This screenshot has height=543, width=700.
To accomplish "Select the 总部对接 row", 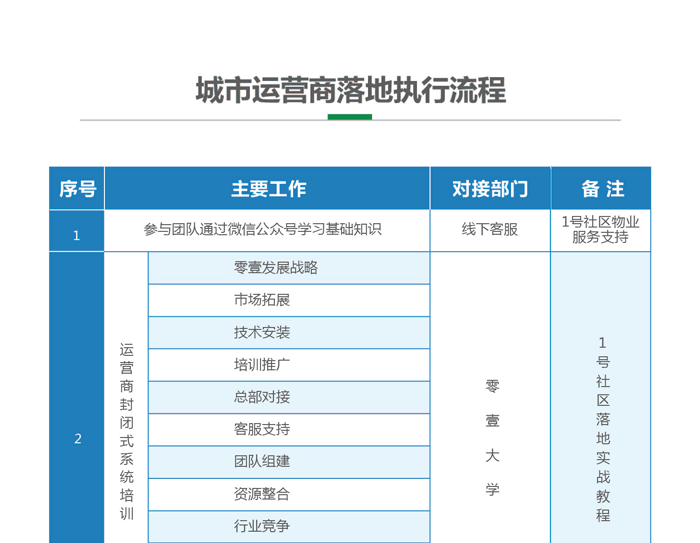I will [289, 397].
